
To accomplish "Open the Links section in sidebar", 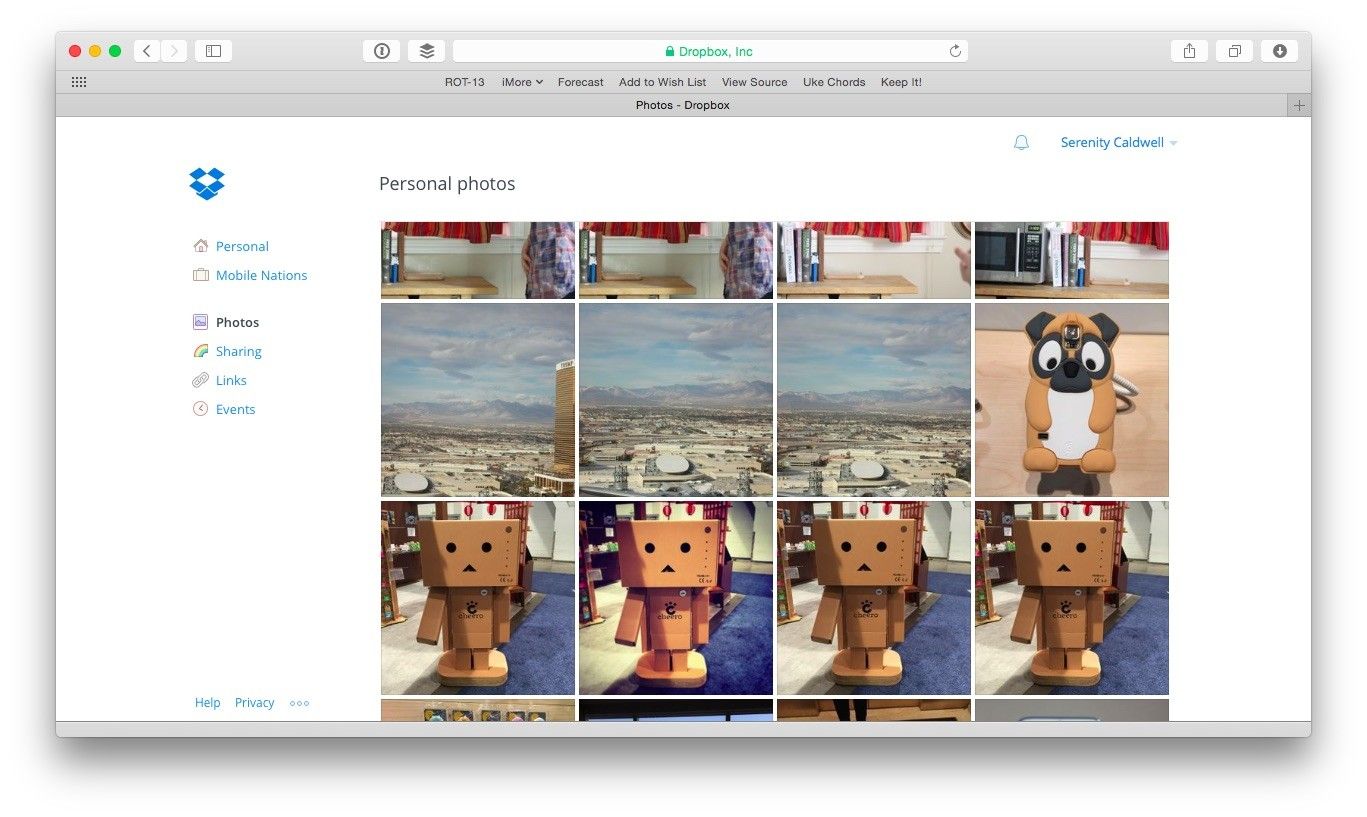I will coord(231,380).
